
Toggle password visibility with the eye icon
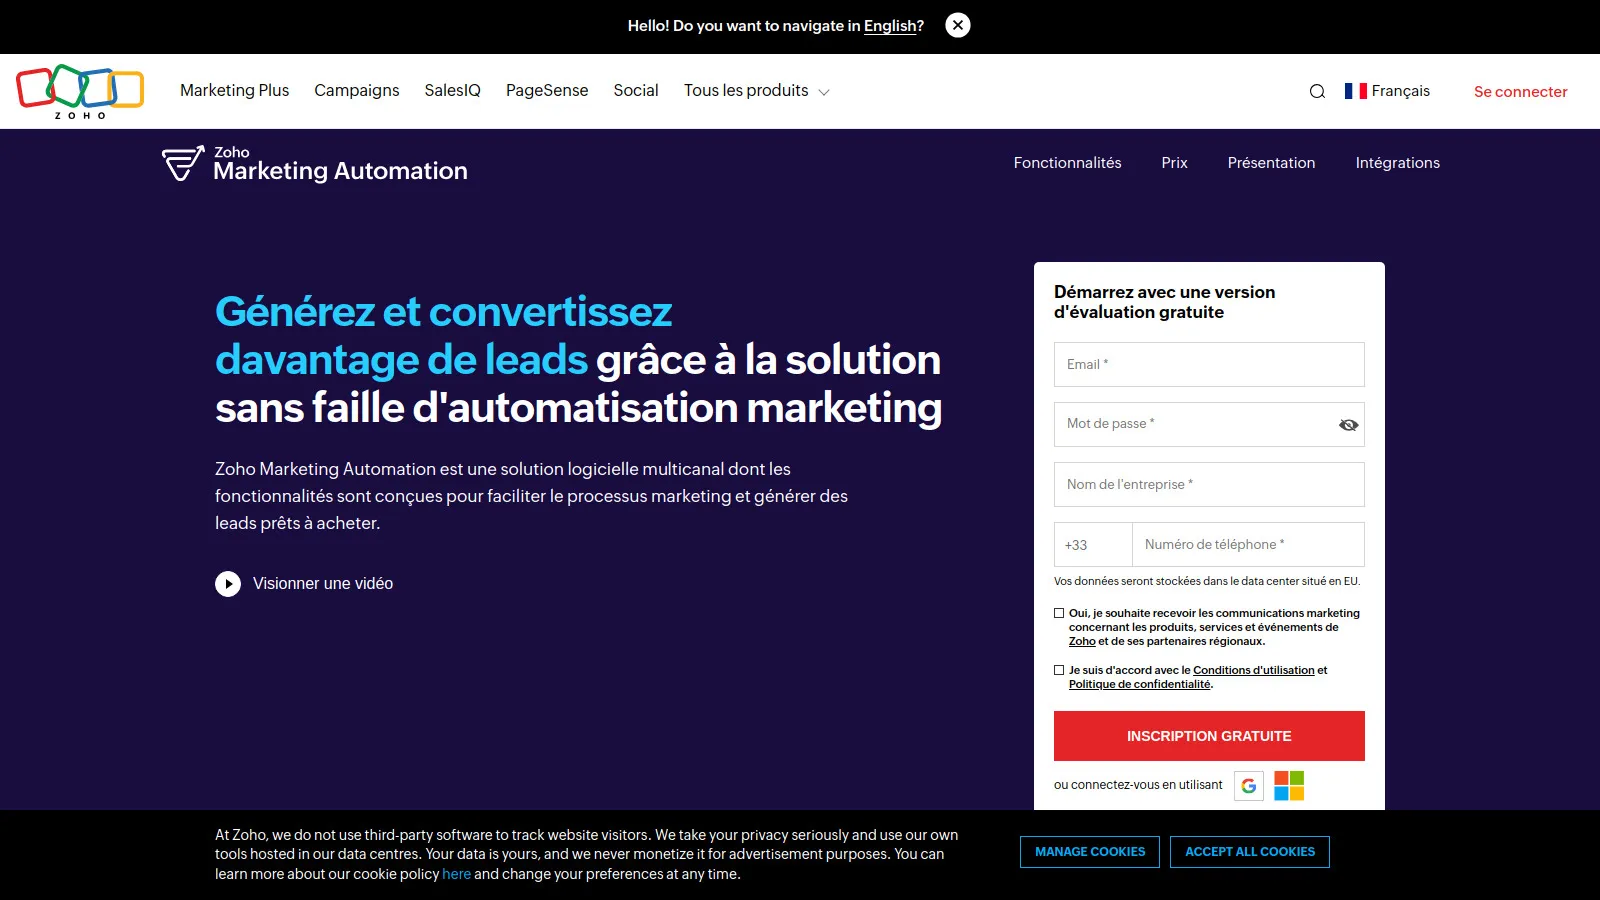[x=1348, y=424]
